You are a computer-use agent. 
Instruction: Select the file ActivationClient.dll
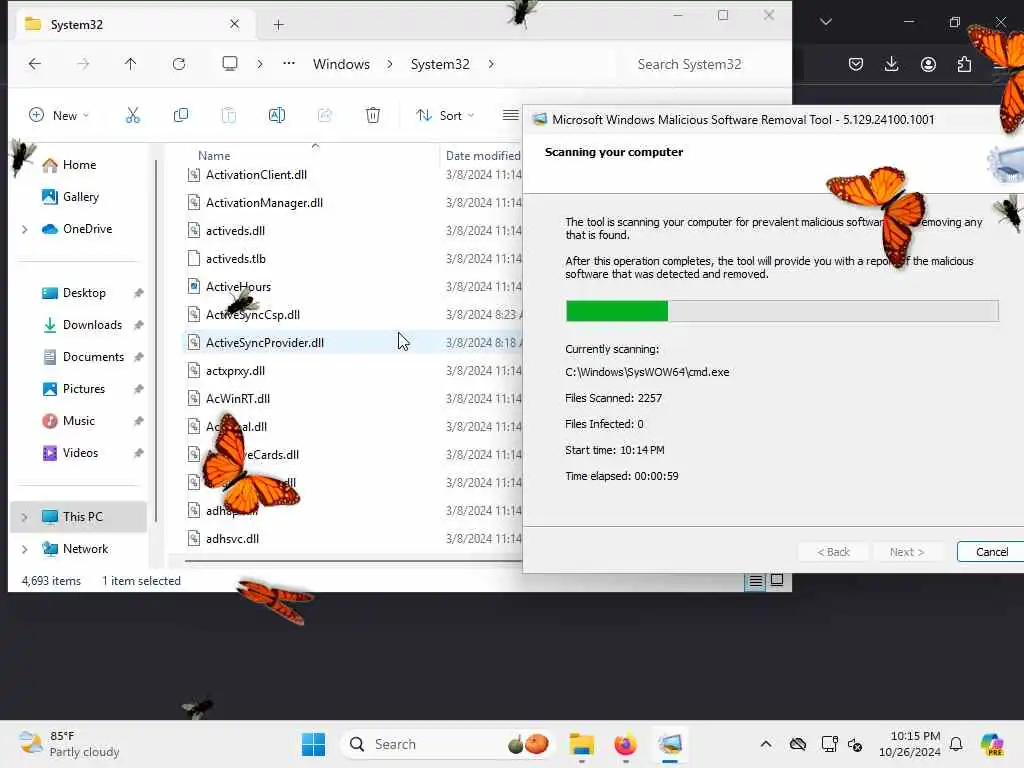pyautogui.click(x=256, y=175)
